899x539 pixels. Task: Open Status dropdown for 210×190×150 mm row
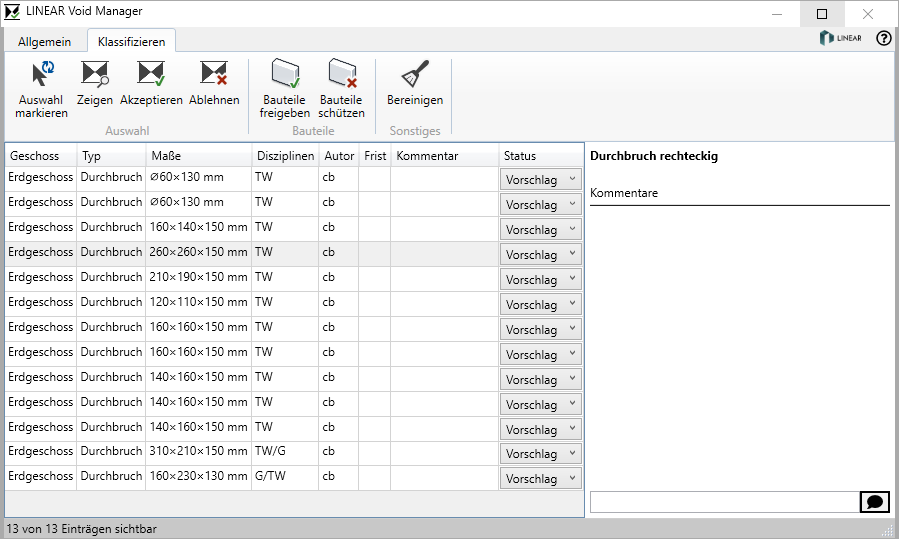tap(541, 279)
